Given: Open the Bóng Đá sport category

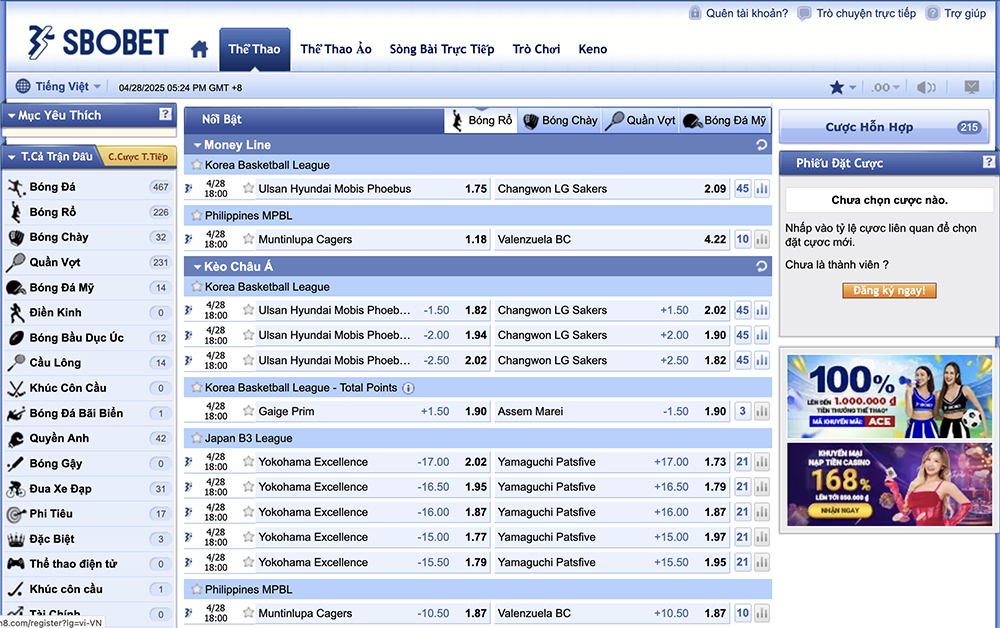Looking at the screenshot, I should tap(89, 187).
